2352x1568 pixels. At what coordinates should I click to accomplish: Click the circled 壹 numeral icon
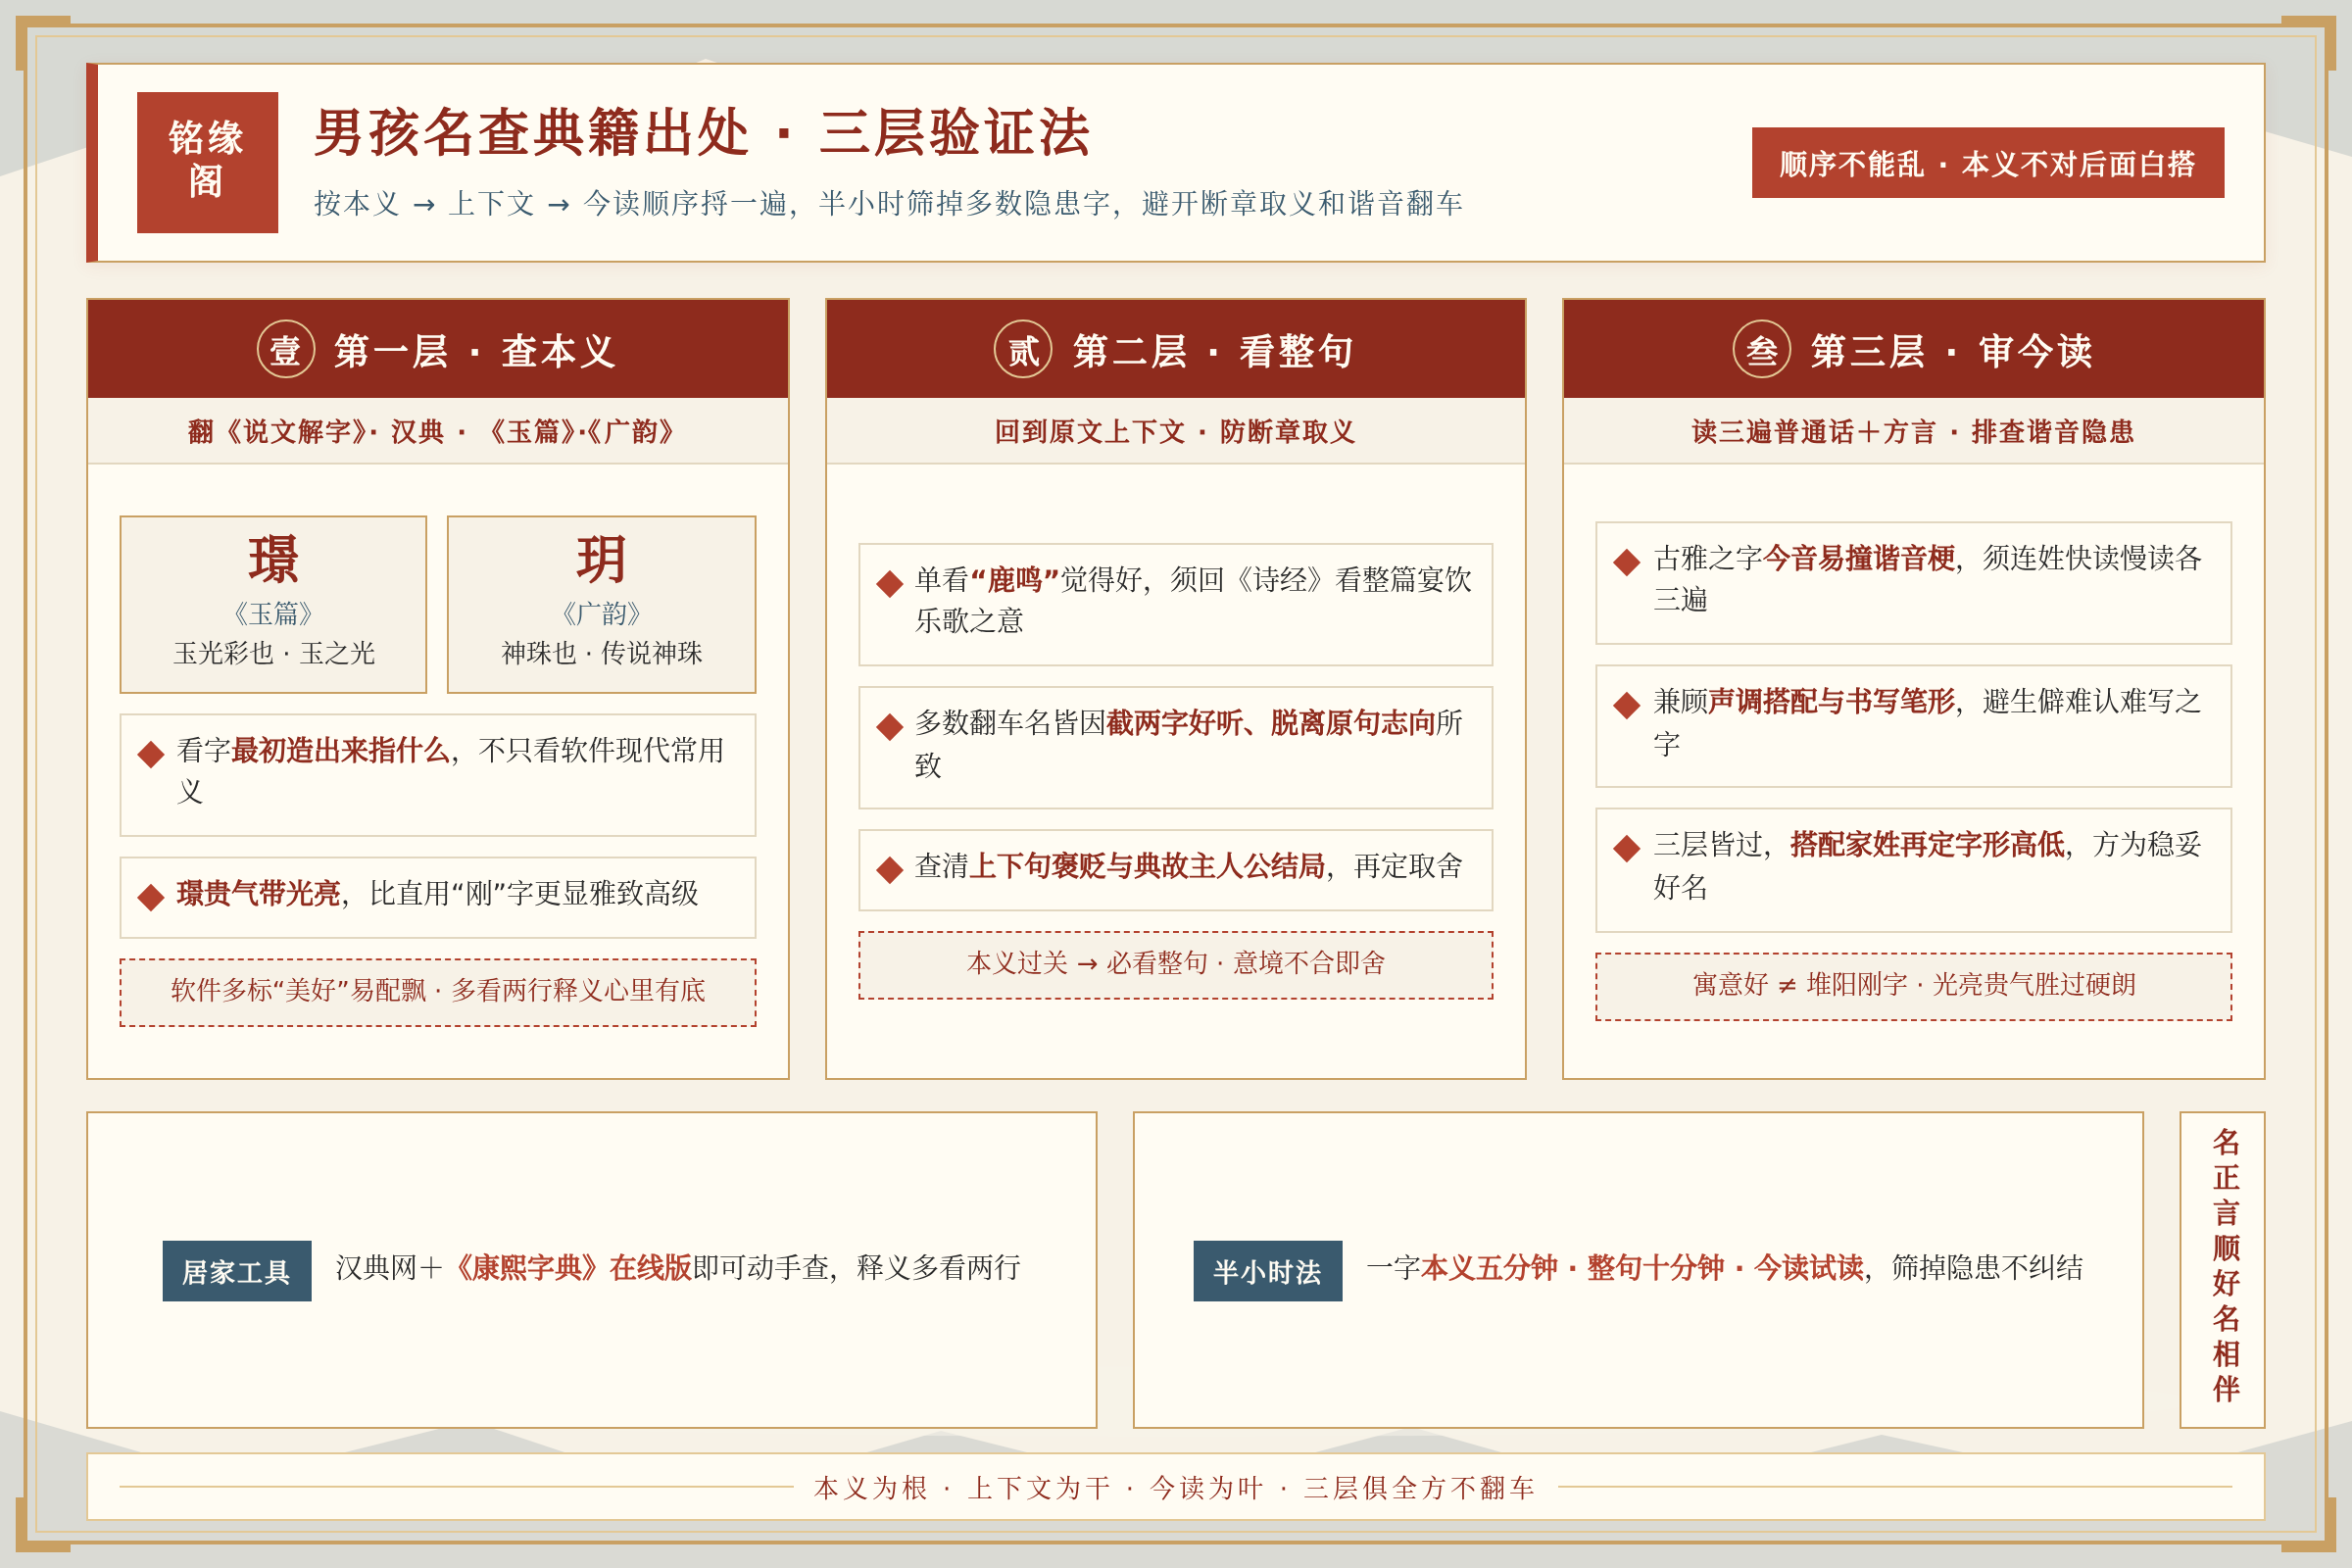[x=286, y=349]
